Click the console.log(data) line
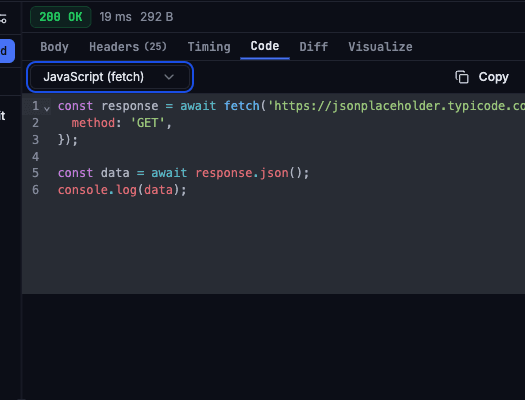This screenshot has height=400, width=525. (122, 190)
